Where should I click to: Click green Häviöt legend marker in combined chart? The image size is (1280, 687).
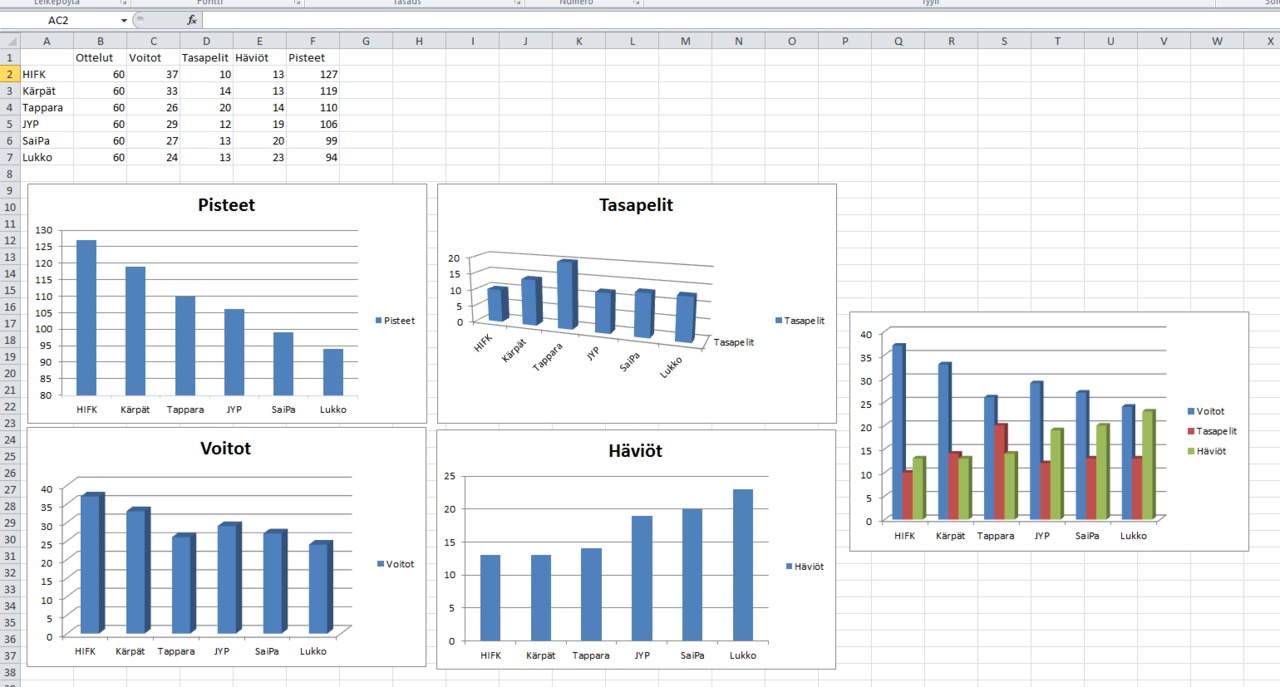pos(1191,452)
